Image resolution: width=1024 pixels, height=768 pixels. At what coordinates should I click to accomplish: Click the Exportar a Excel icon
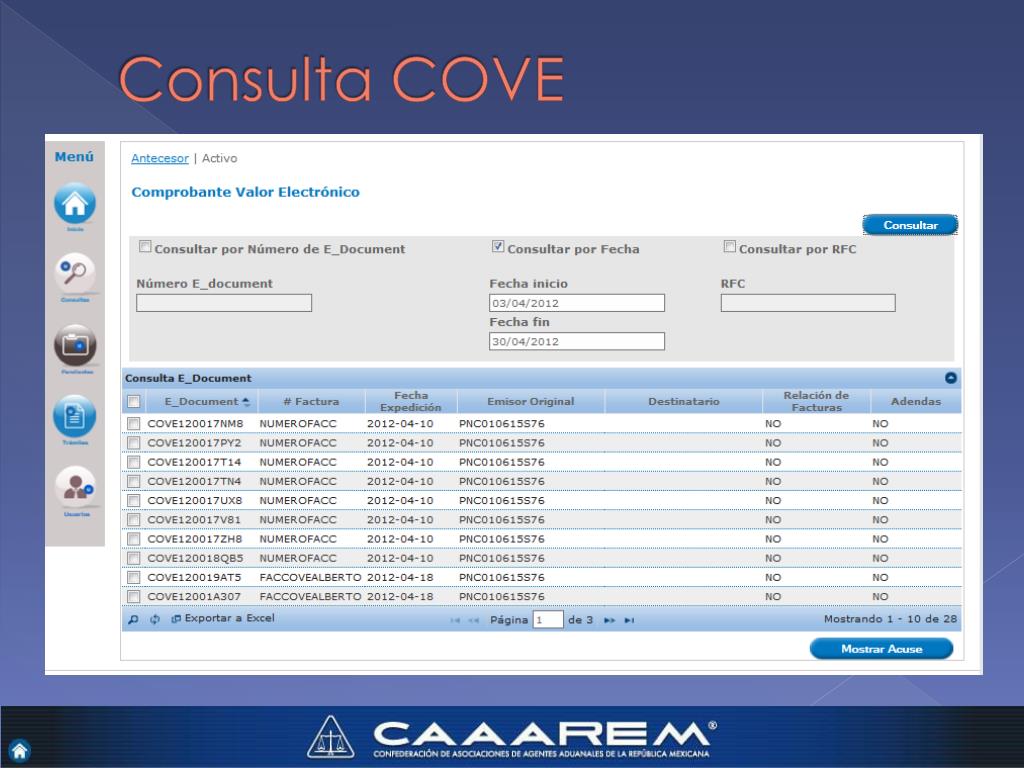click(176, 619)
